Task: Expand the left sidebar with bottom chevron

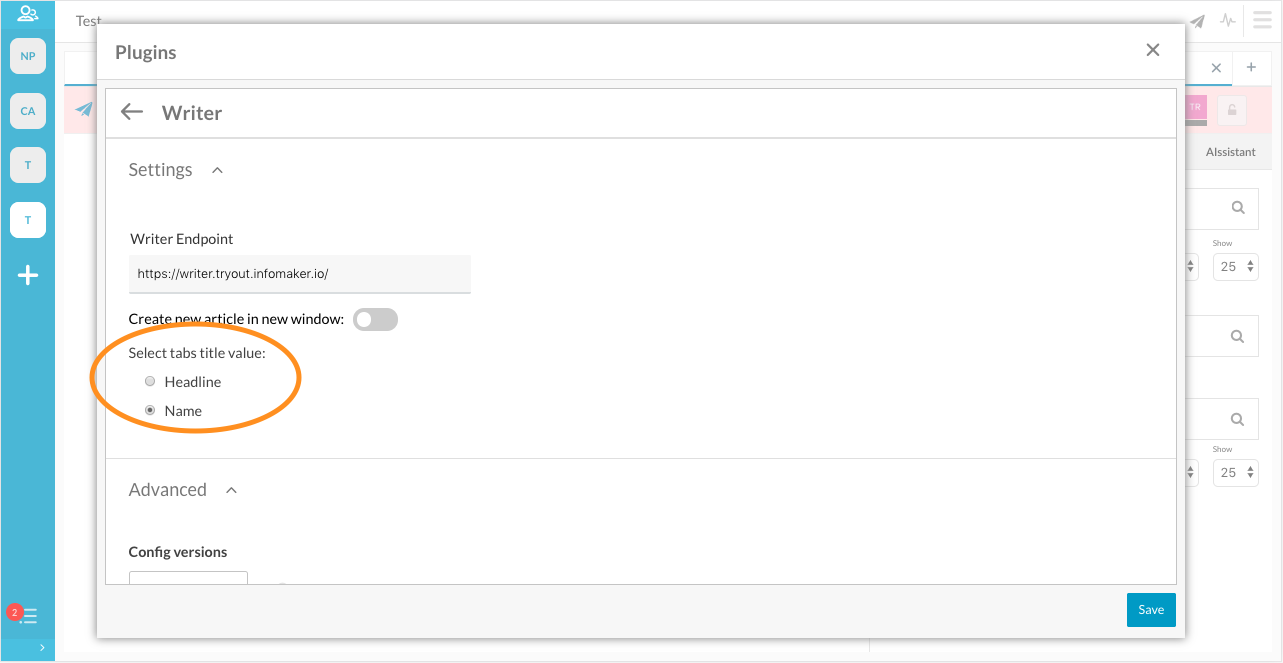Action: point(44,647)
